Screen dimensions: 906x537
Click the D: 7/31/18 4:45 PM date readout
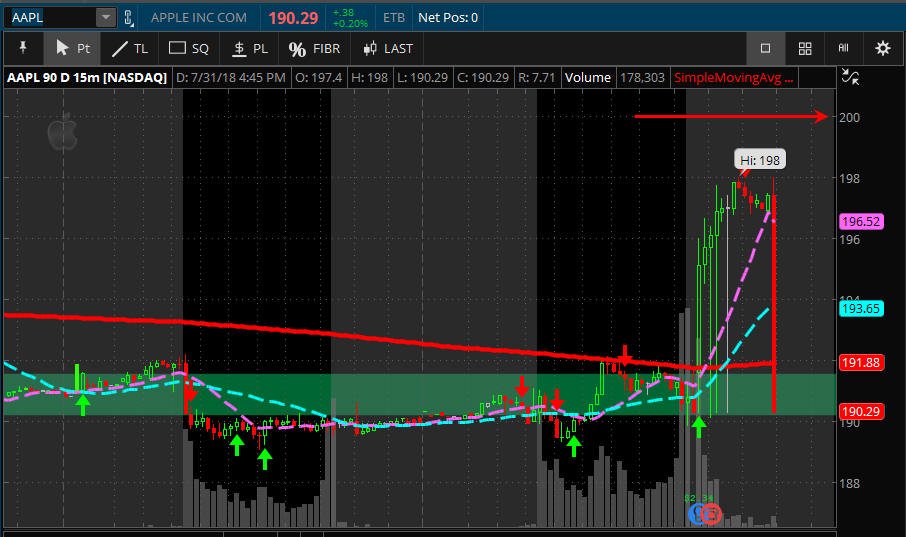pyautogui.click(x=230, y=77)
